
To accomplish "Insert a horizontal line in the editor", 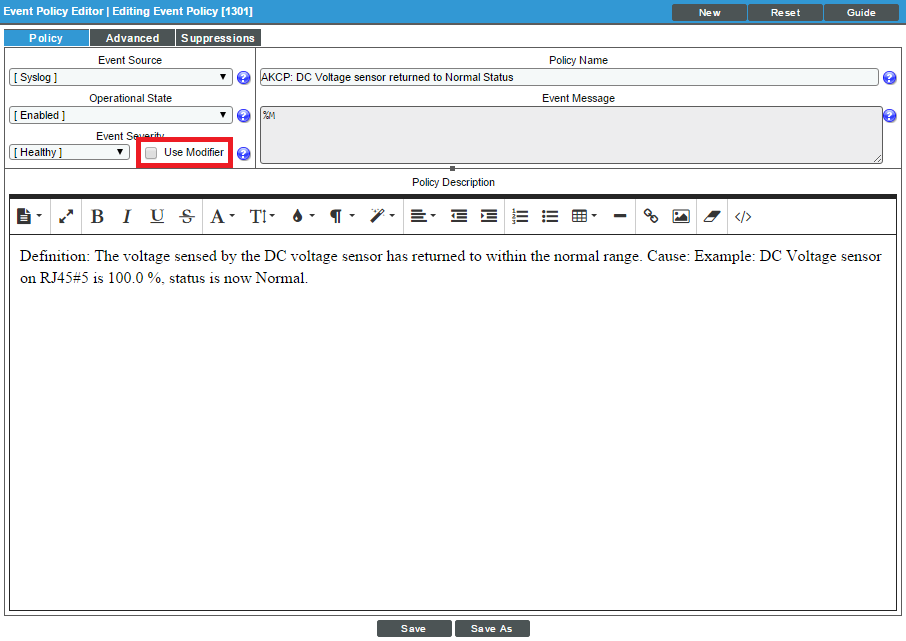I will [x=620, y=216].
